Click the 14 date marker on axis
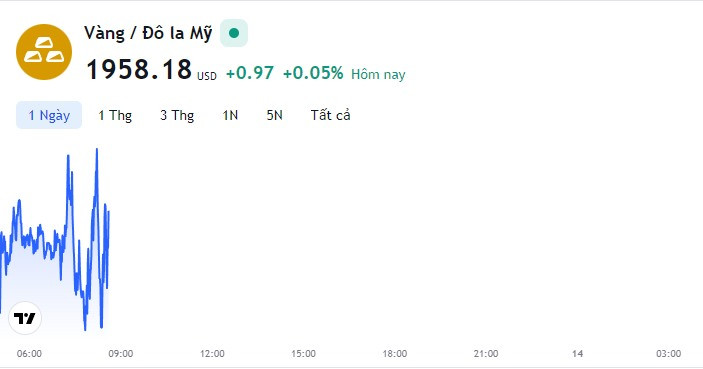This screenshot has width=703, height=369. (577, 354)
